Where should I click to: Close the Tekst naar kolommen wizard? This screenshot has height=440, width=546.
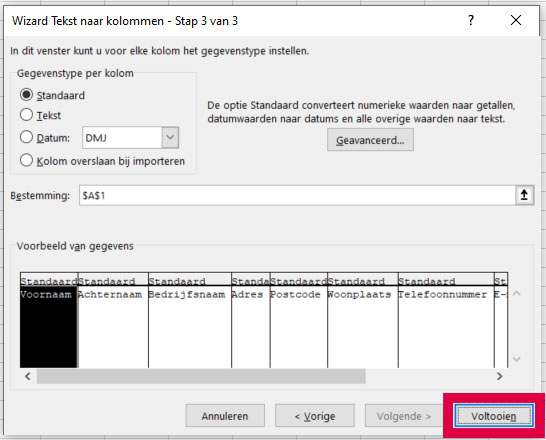click(516, 20)
